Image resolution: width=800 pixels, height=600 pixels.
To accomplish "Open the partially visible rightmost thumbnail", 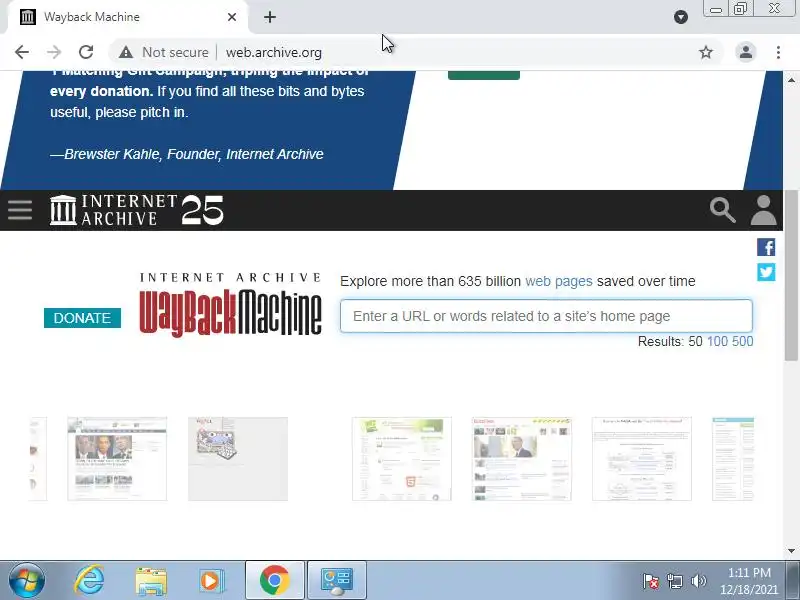I will point(733,459).
